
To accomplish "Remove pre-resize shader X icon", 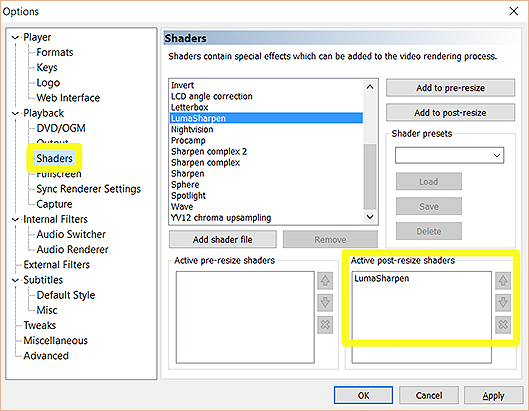I will (x=325, y=325).
